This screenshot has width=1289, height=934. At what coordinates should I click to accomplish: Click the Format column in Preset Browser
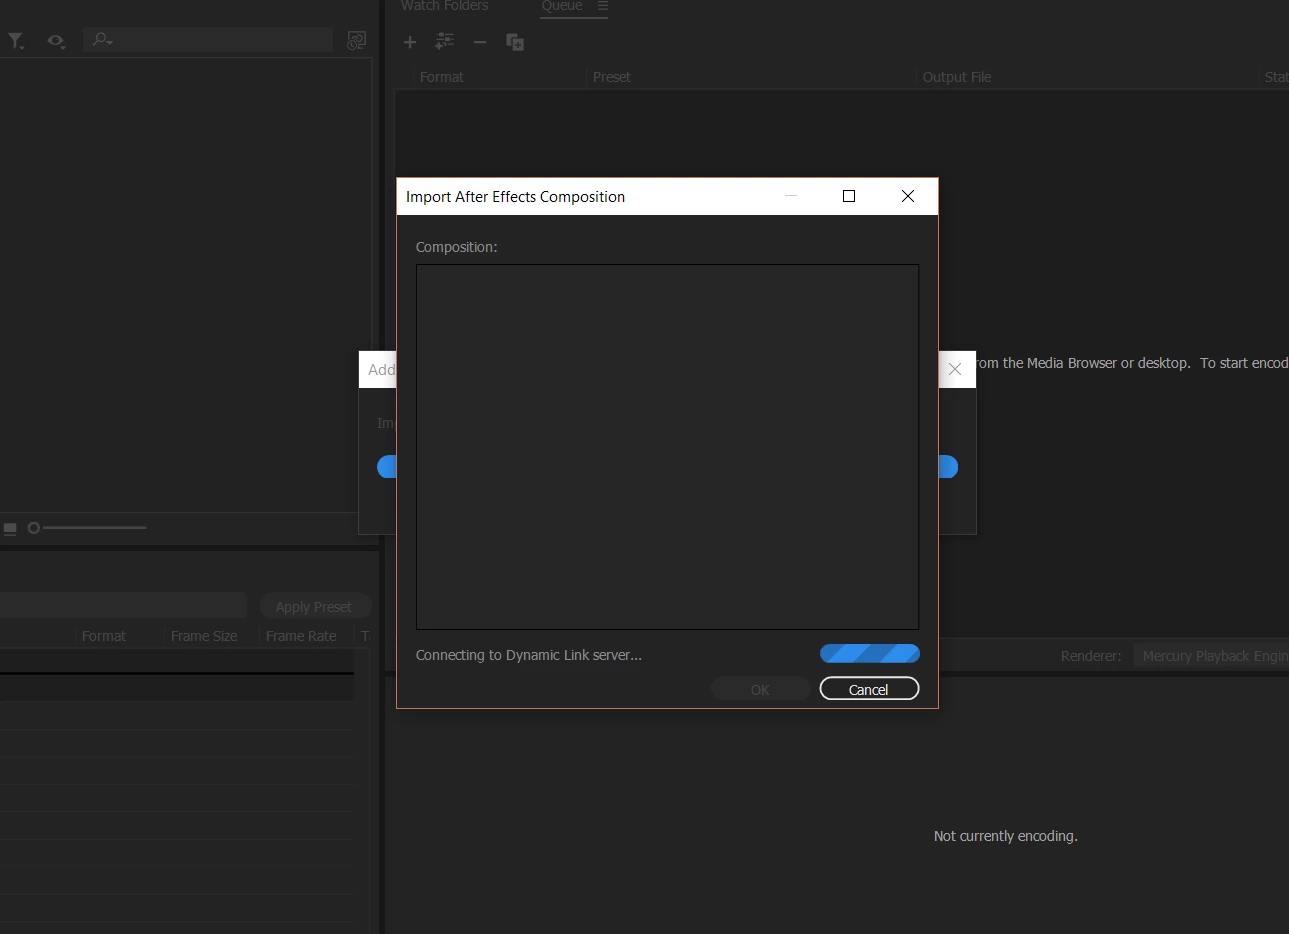[x=104, y=636]
